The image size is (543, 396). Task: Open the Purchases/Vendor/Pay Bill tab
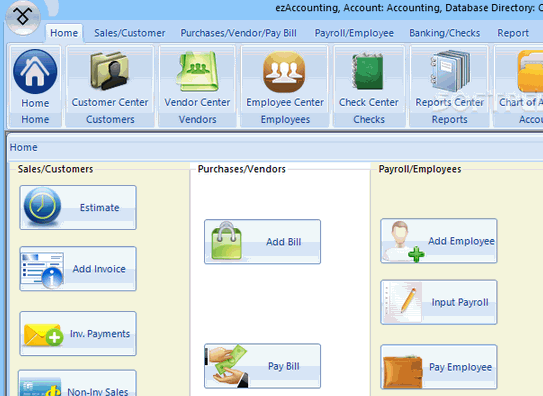point(238,33)
